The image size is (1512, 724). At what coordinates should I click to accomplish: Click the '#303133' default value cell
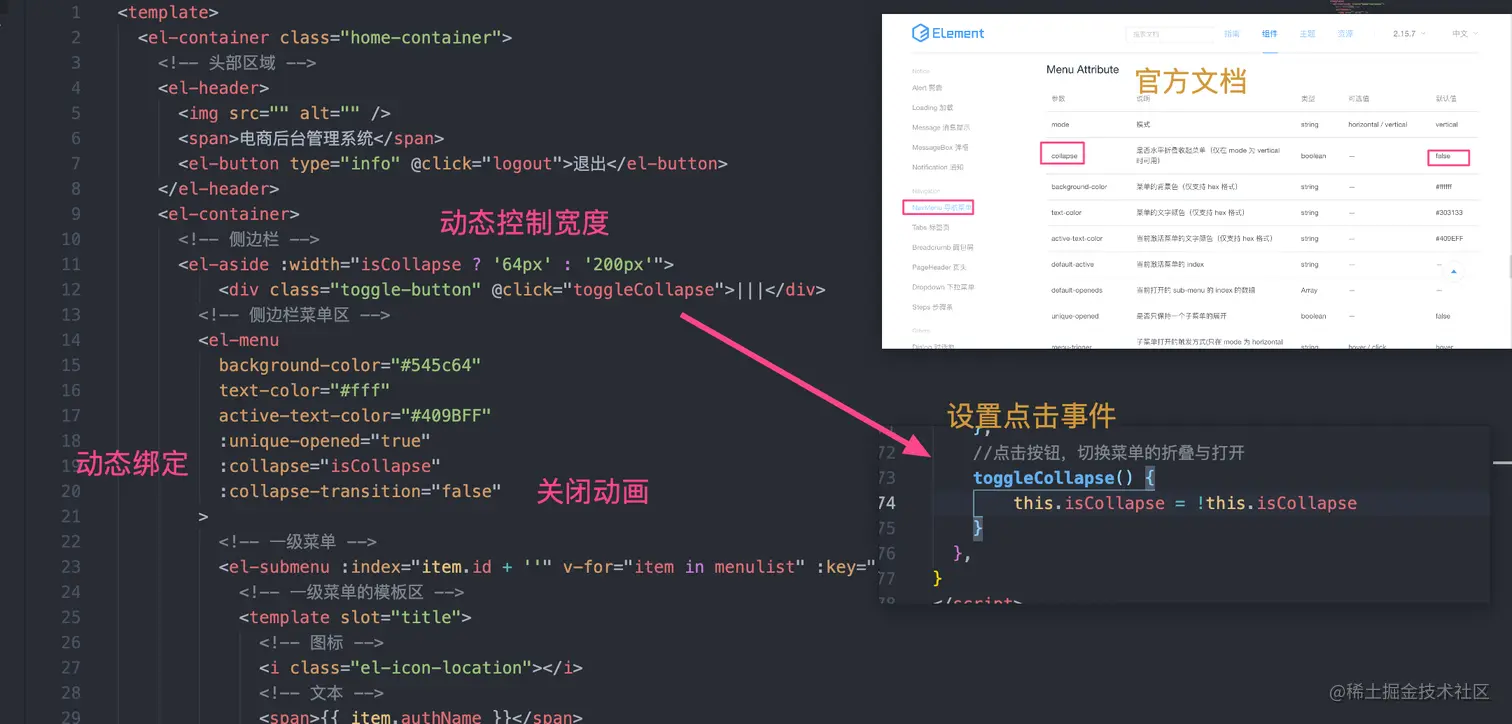1449,213
